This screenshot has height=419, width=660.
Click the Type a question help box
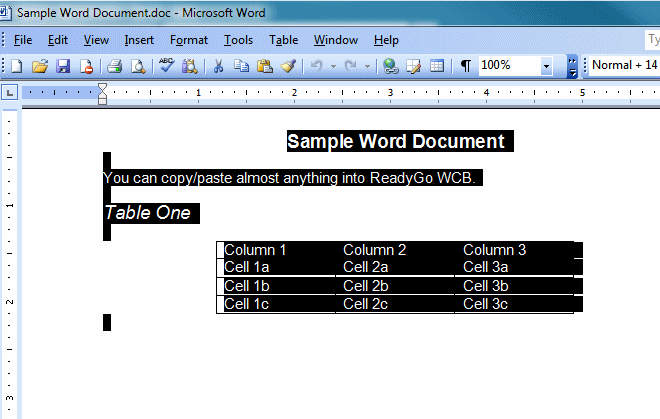[x=652, y=40]
